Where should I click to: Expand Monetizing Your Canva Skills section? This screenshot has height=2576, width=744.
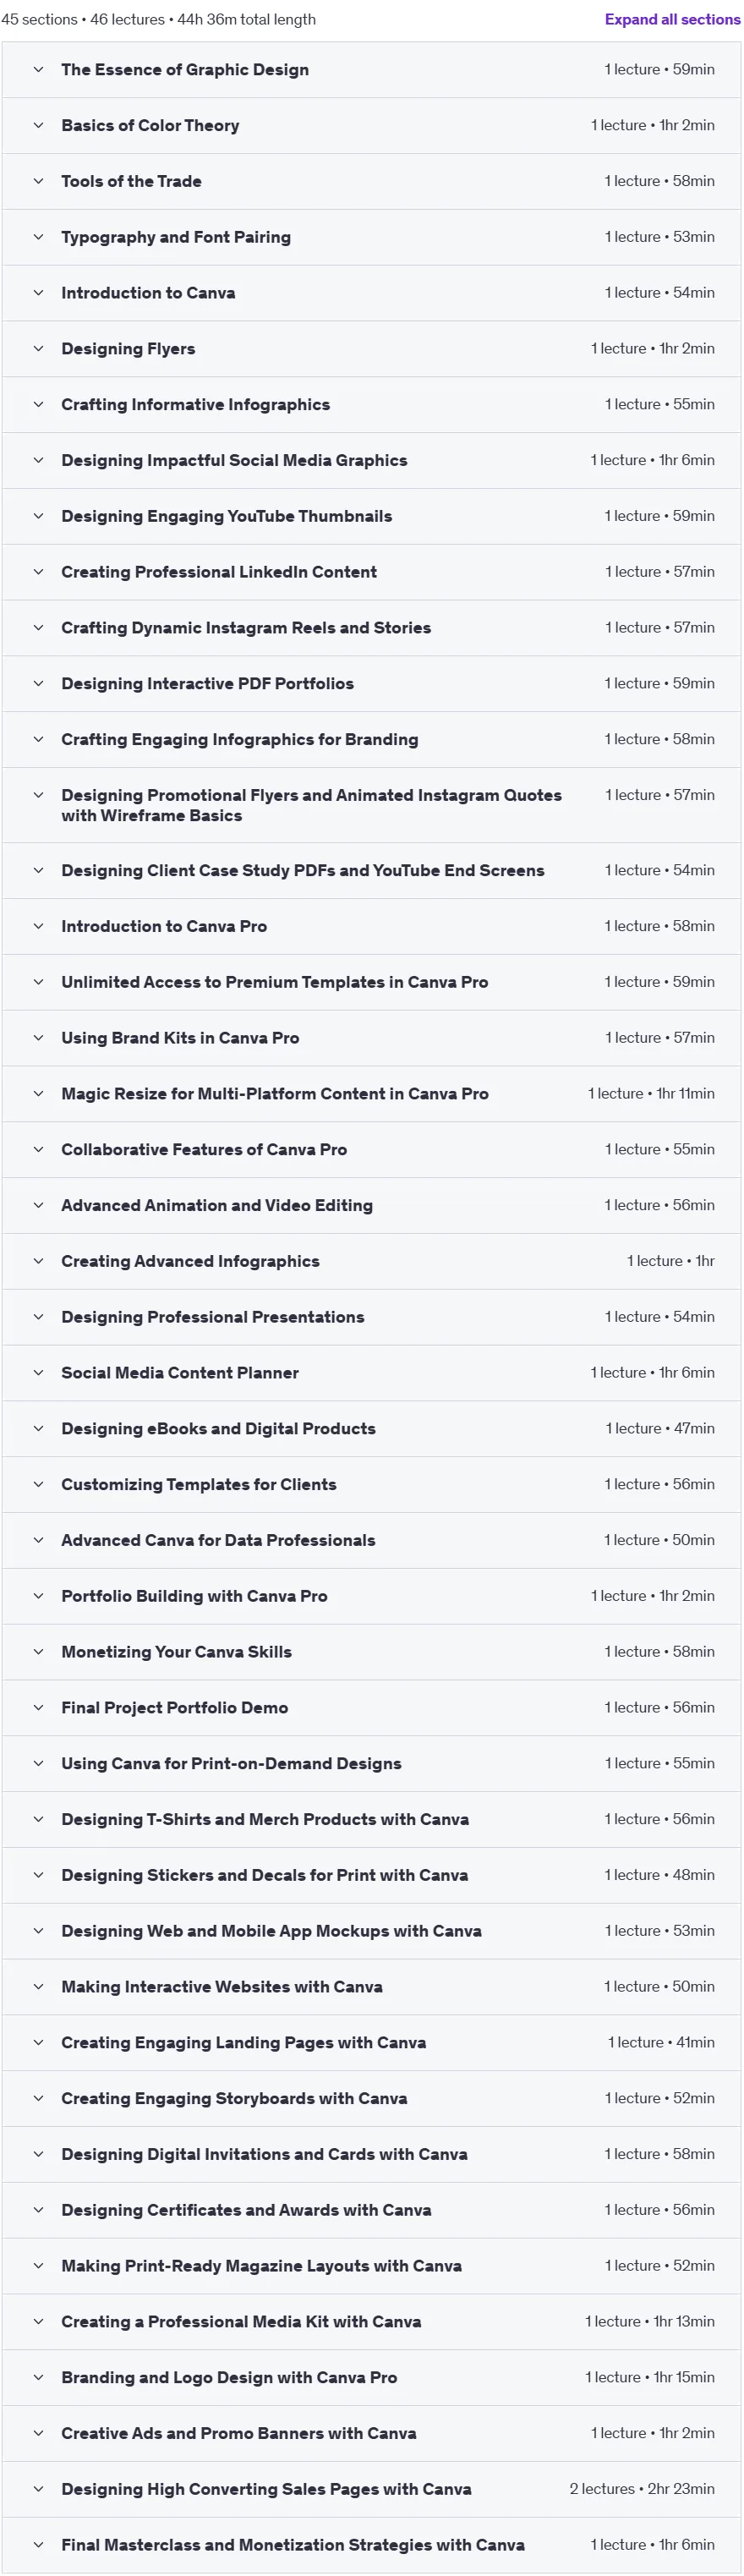click(x=371, y=1652)
